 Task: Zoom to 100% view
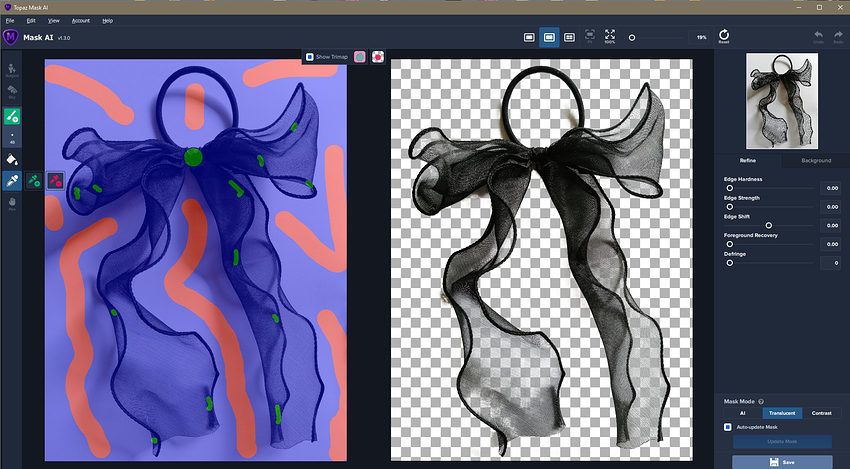[610, 37]
